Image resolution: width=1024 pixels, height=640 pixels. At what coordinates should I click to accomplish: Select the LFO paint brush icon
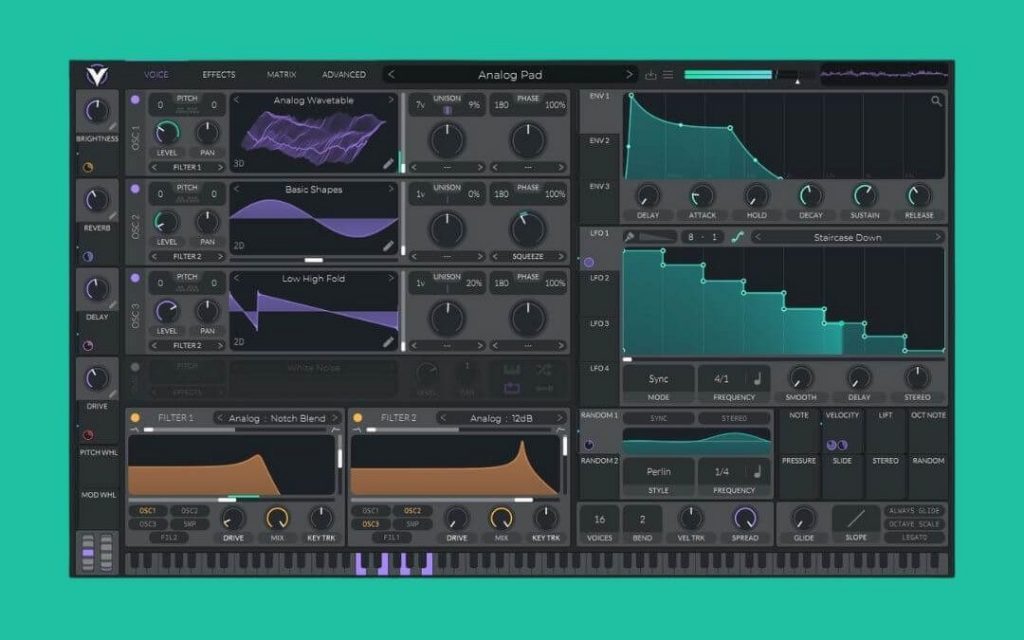pos(631,237)
